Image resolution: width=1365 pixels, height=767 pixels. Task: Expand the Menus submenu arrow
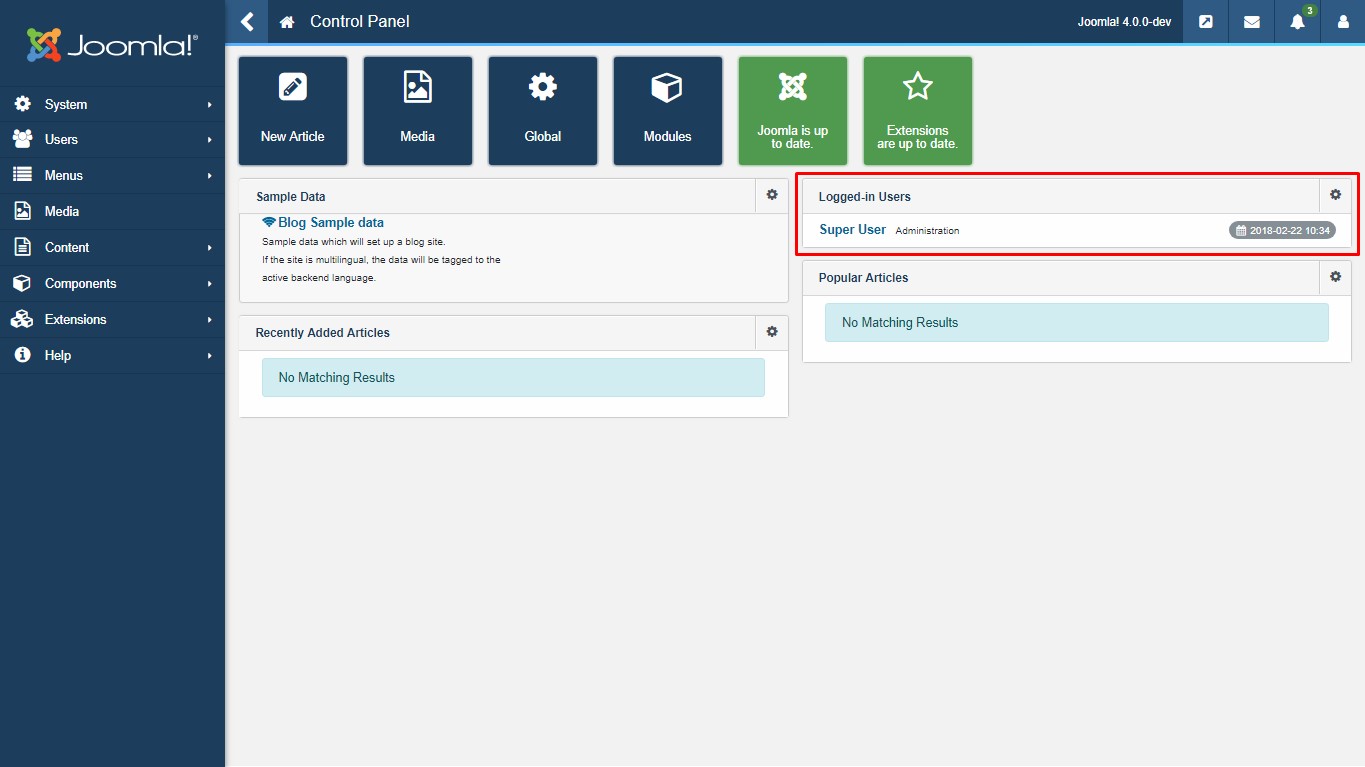[210, 176]
